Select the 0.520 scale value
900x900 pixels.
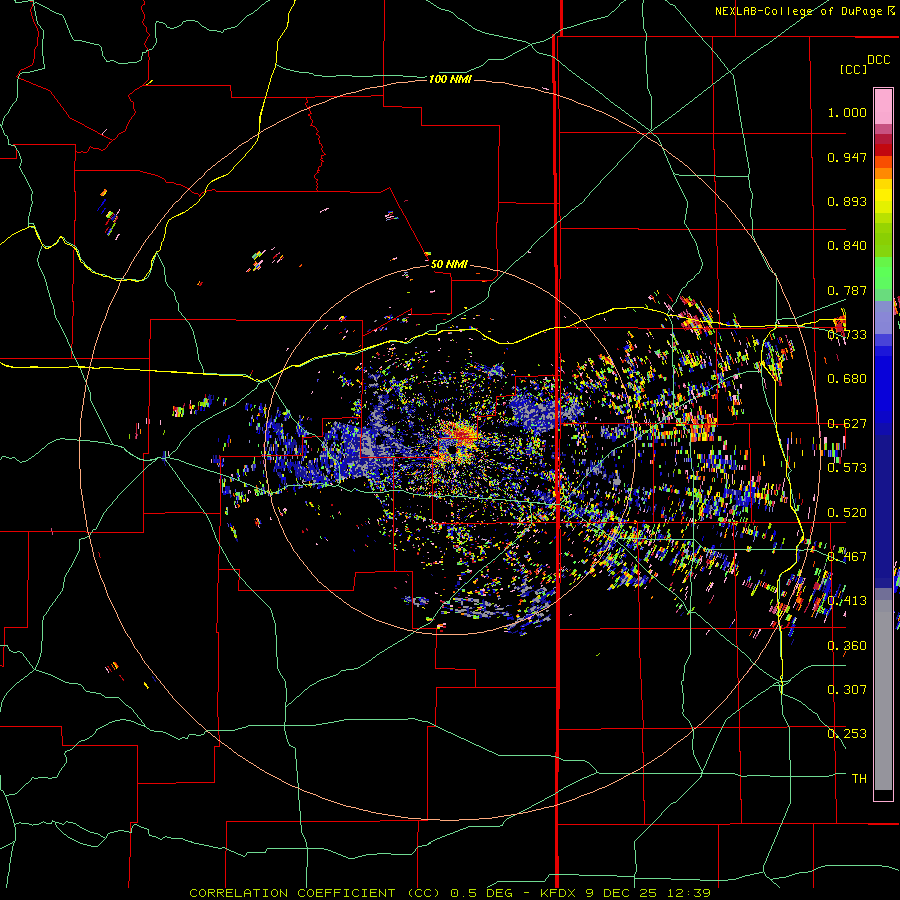pyautogui.click(x=847, y=513)
